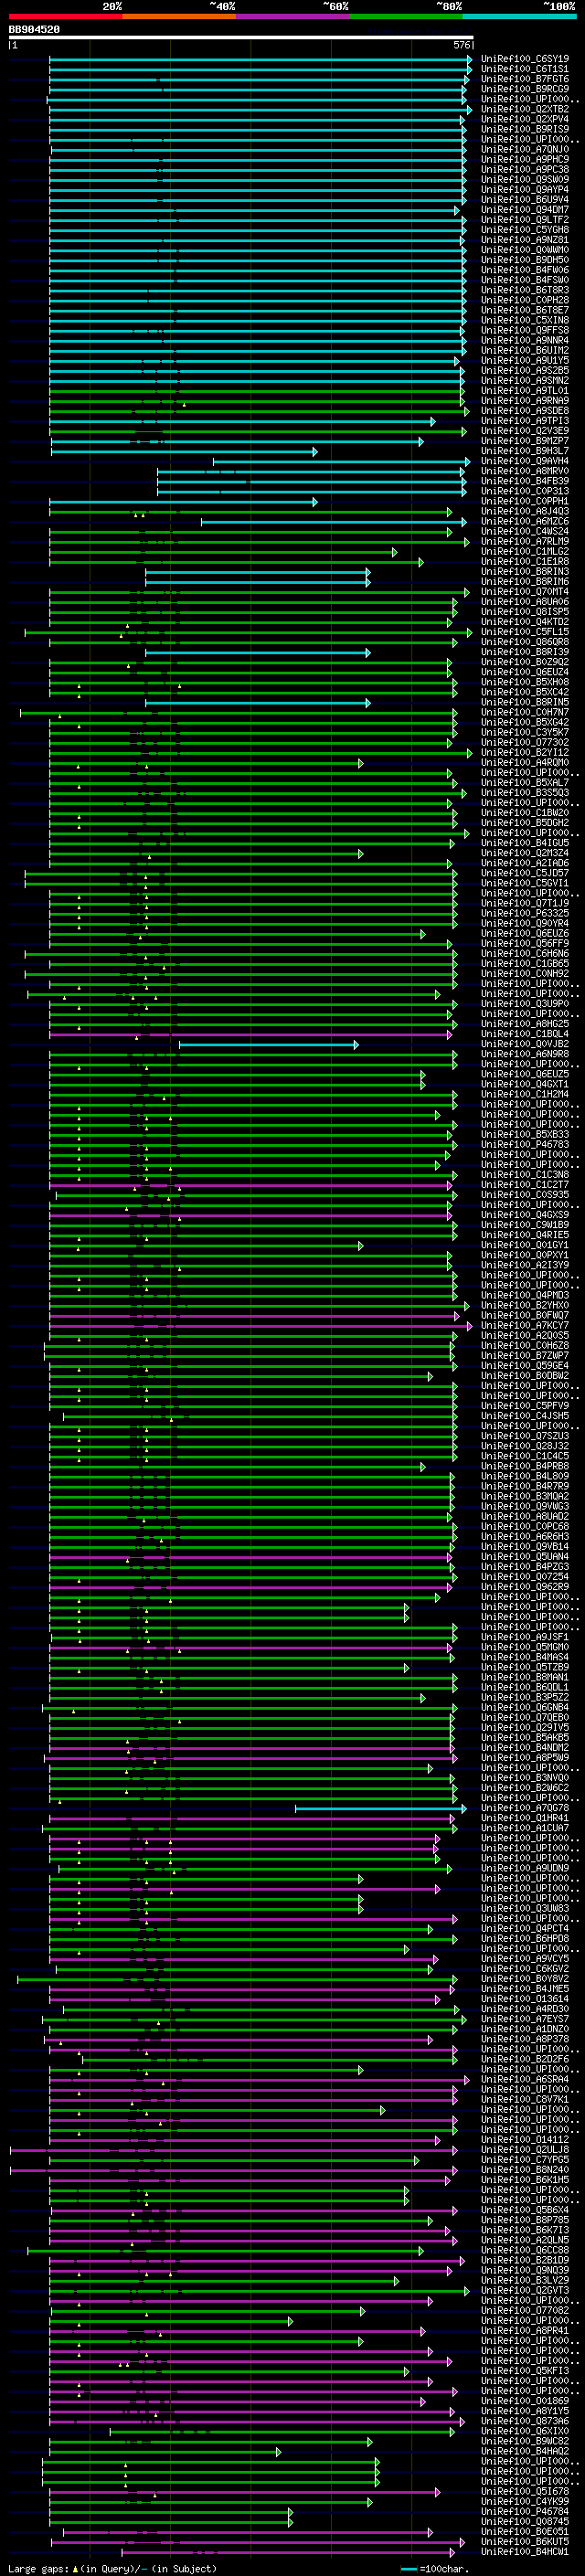Select the query label BB904520
This screenshot has width=585, height=2576.
point(34,30)
